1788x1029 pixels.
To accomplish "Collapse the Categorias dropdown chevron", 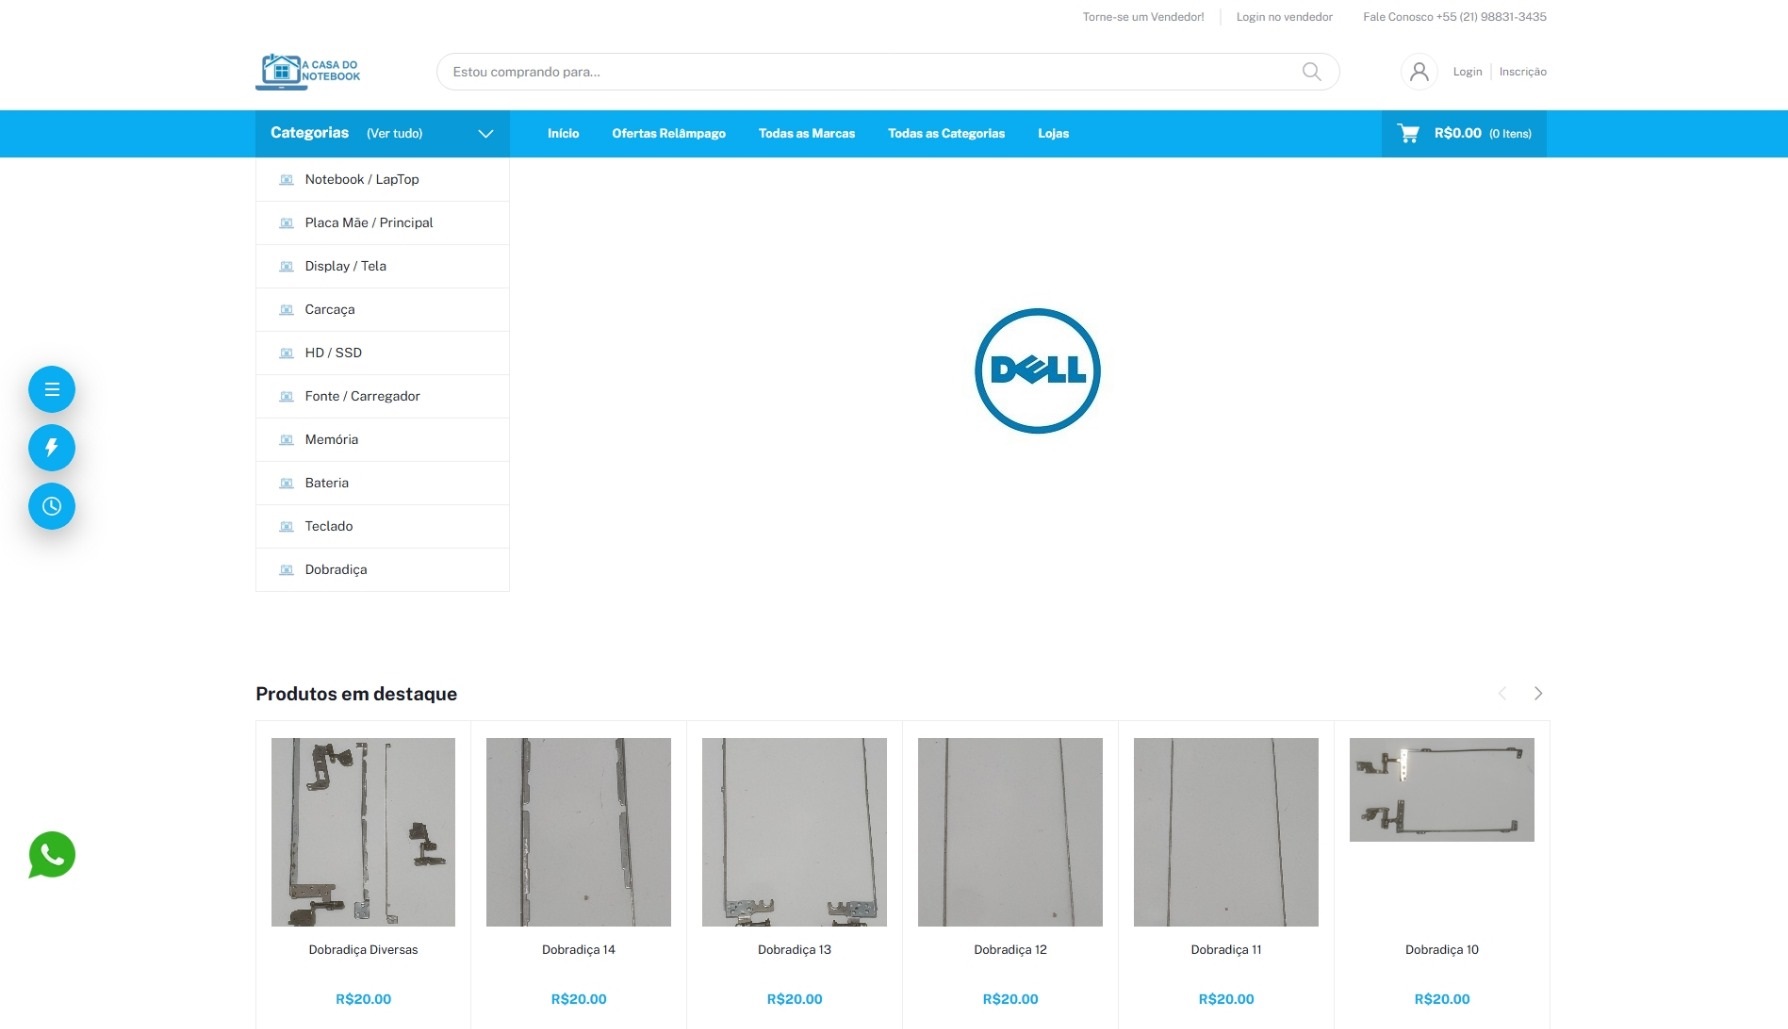I will 486,134.
